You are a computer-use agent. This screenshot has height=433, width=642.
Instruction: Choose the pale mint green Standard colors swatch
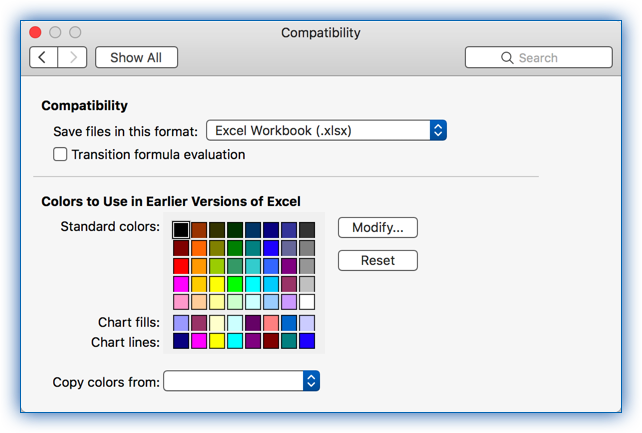point(235,302)
